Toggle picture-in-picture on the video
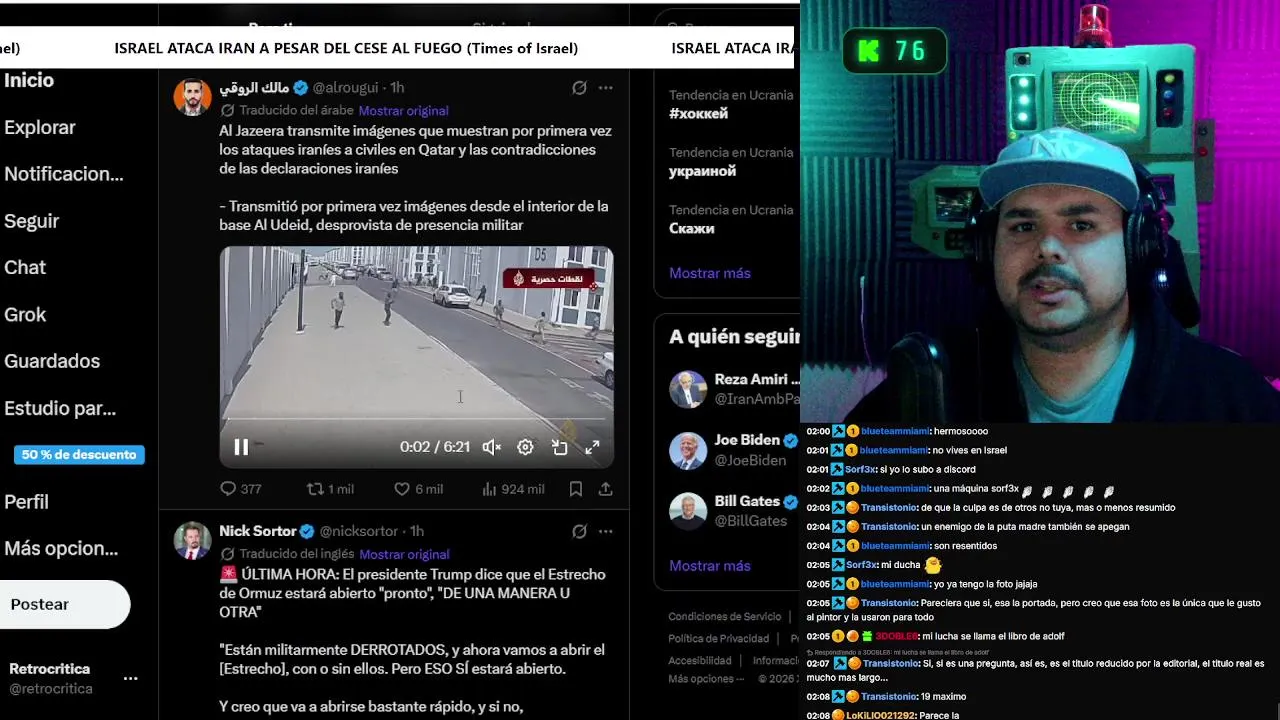The image size is (1280, 720). click(559, 447)
